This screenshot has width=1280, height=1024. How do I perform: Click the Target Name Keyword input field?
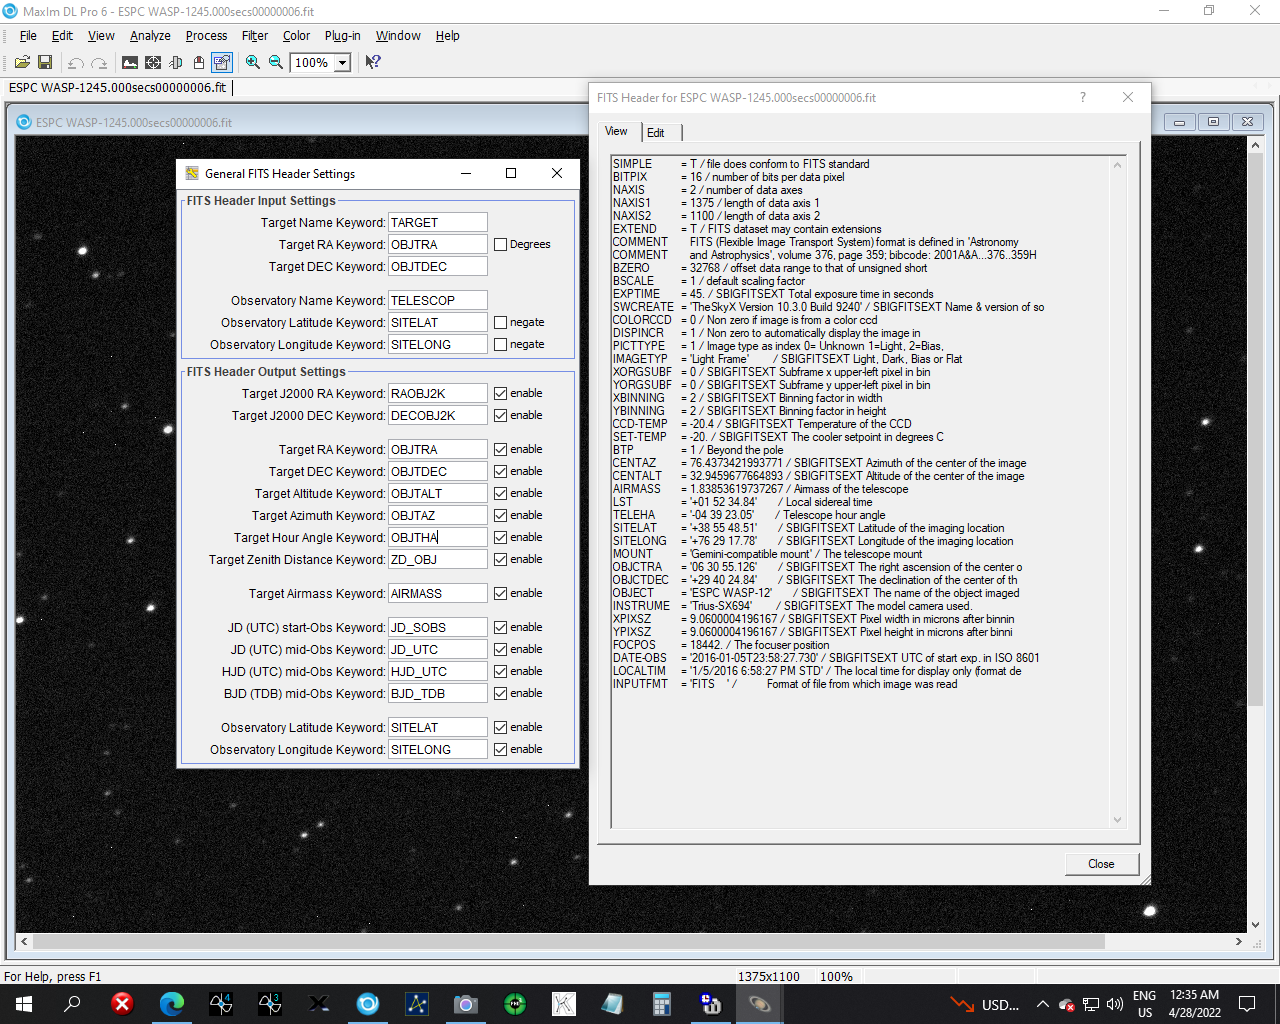tap(437, 222)
